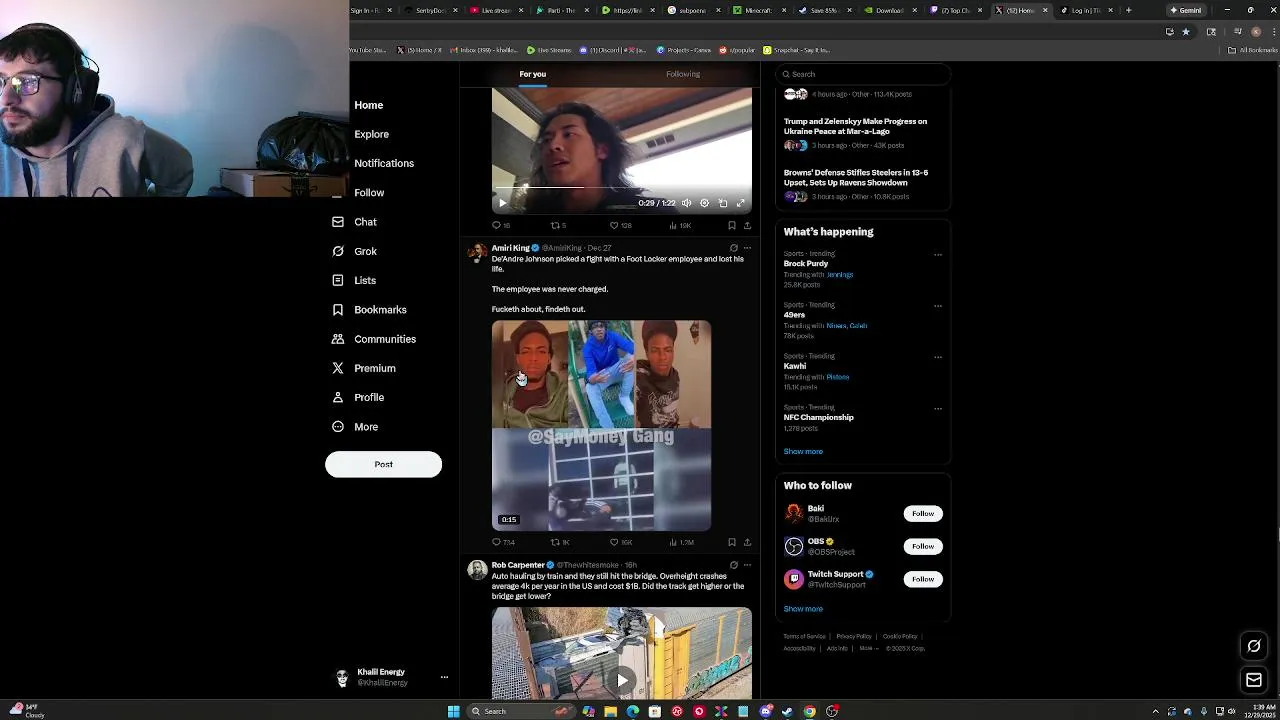Viewport: 1280px width, 720px height.
Task: Open Explore in the X sidebar
Action: 371,134
